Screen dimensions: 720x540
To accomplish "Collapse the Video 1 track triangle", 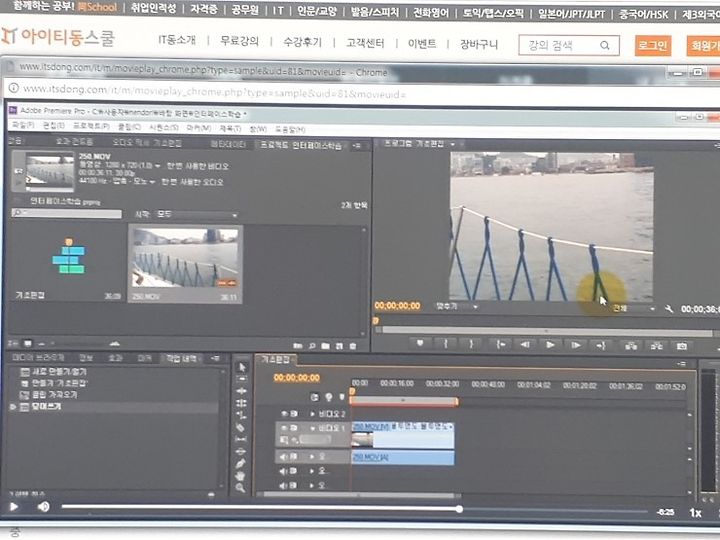I will click(313, 428).
